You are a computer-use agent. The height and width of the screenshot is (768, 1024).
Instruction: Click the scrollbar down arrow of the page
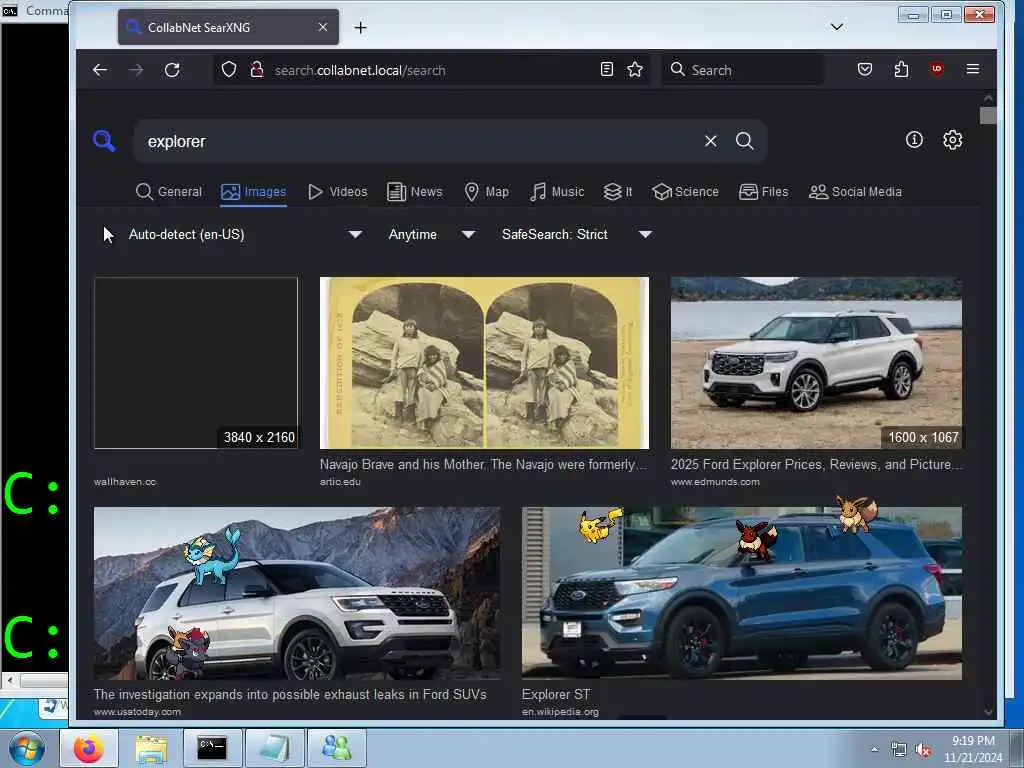tap(988, 712)
